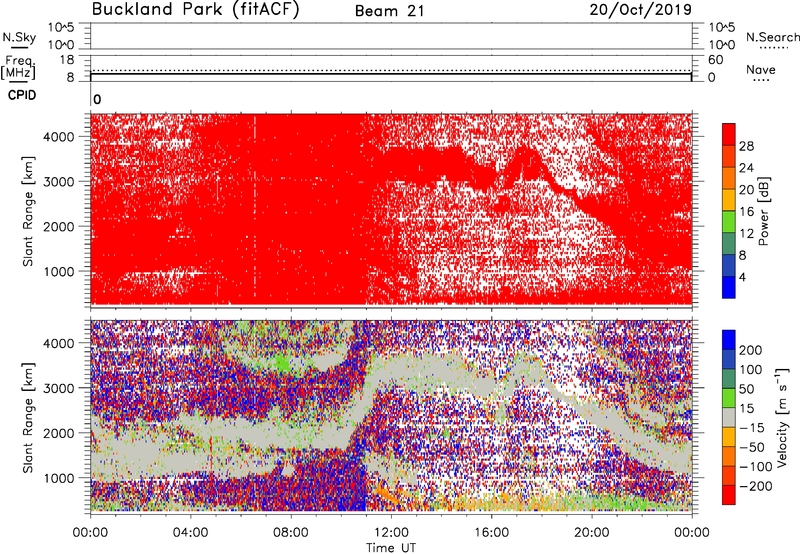The image size is (800, 554).
Task: Click the yellow 16–20 dB Power colorbar segment
Action: pos(729,199)
